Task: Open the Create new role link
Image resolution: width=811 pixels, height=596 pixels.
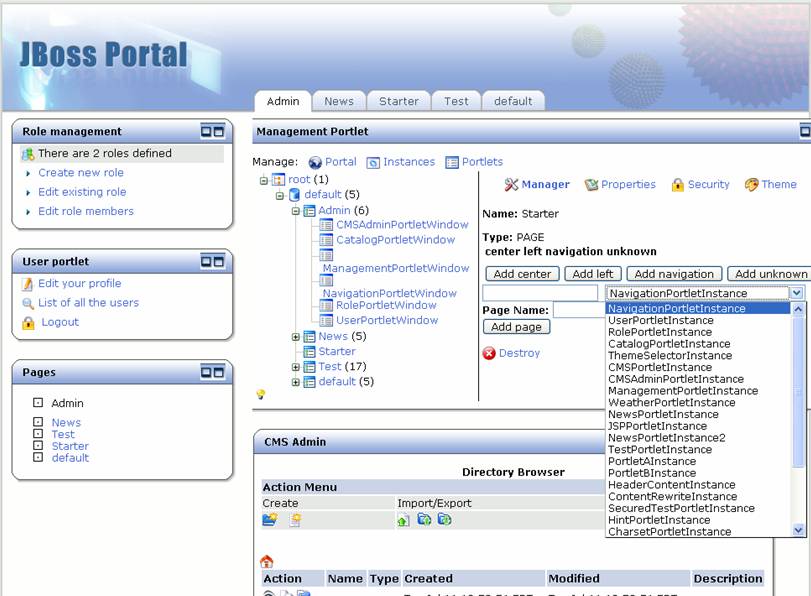Action: coord(81,173)
